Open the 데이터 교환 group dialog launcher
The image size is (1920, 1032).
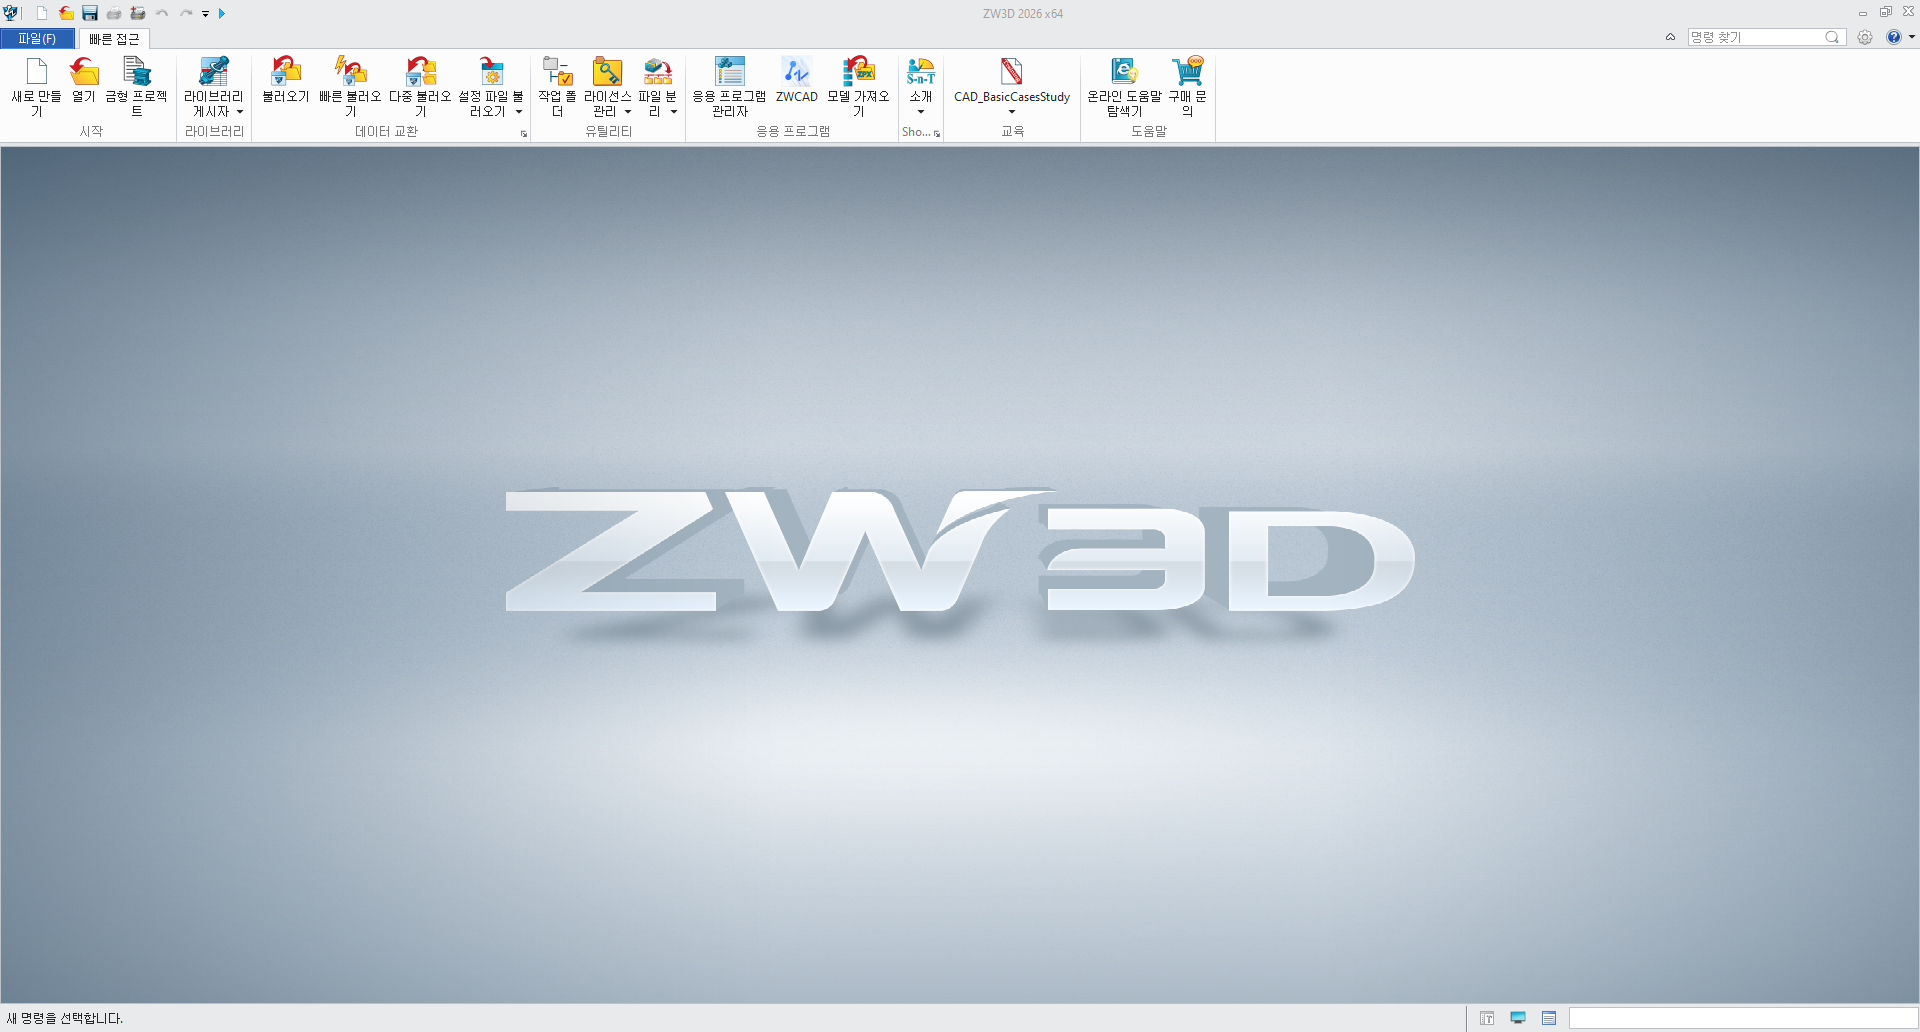click(x=524, y=133)
